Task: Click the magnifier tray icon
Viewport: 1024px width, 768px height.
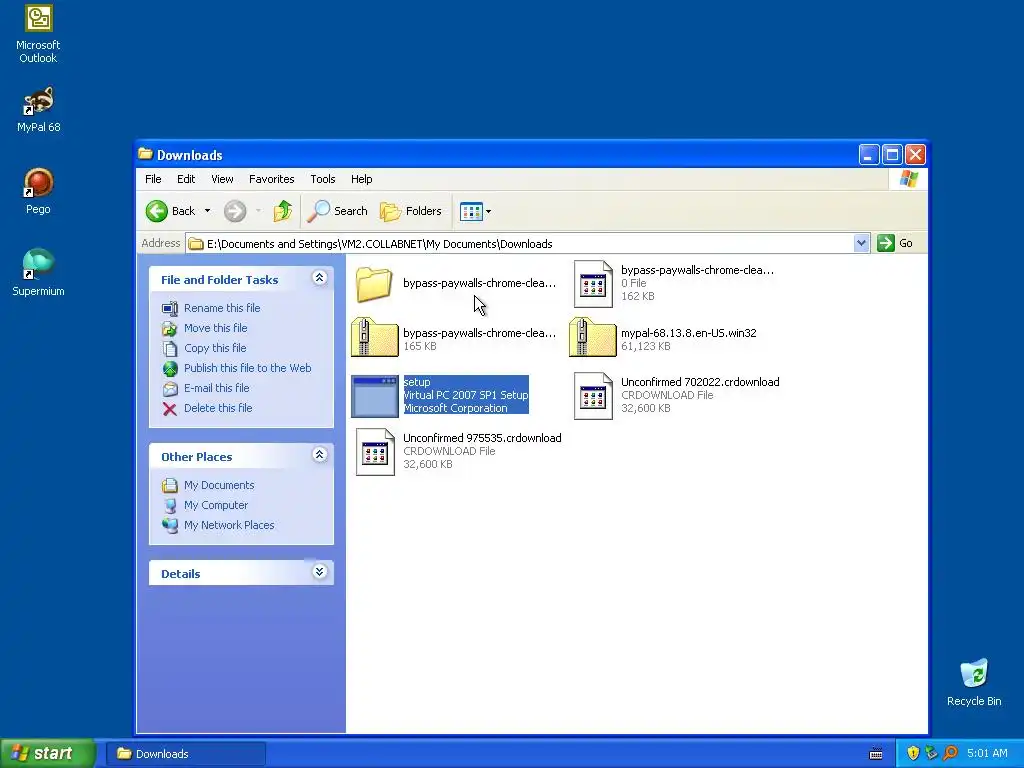Action: 950,754
